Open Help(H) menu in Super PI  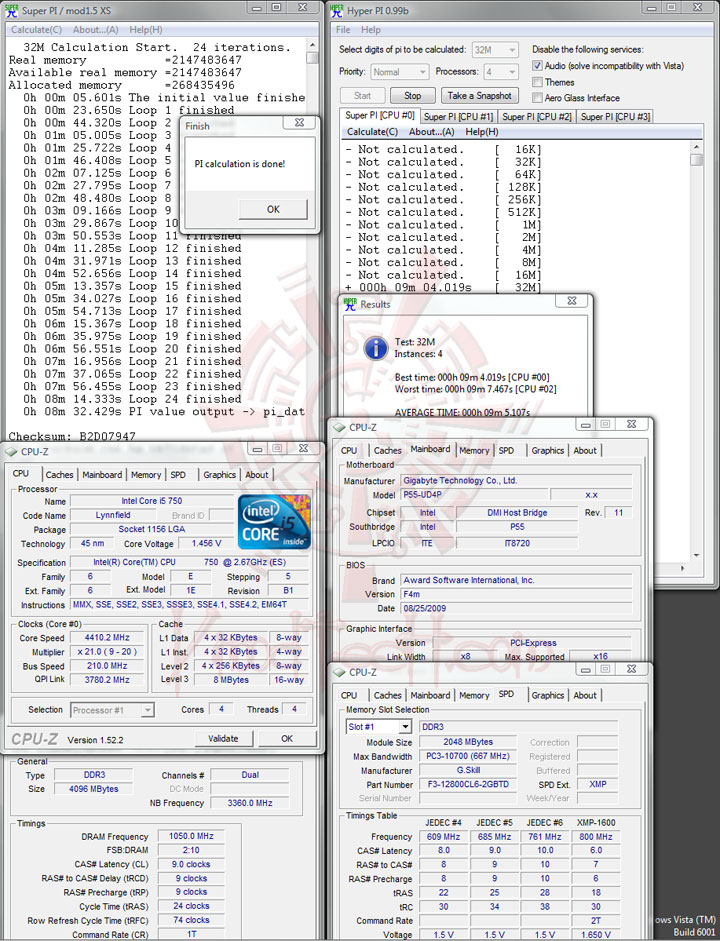pos(146,29)
